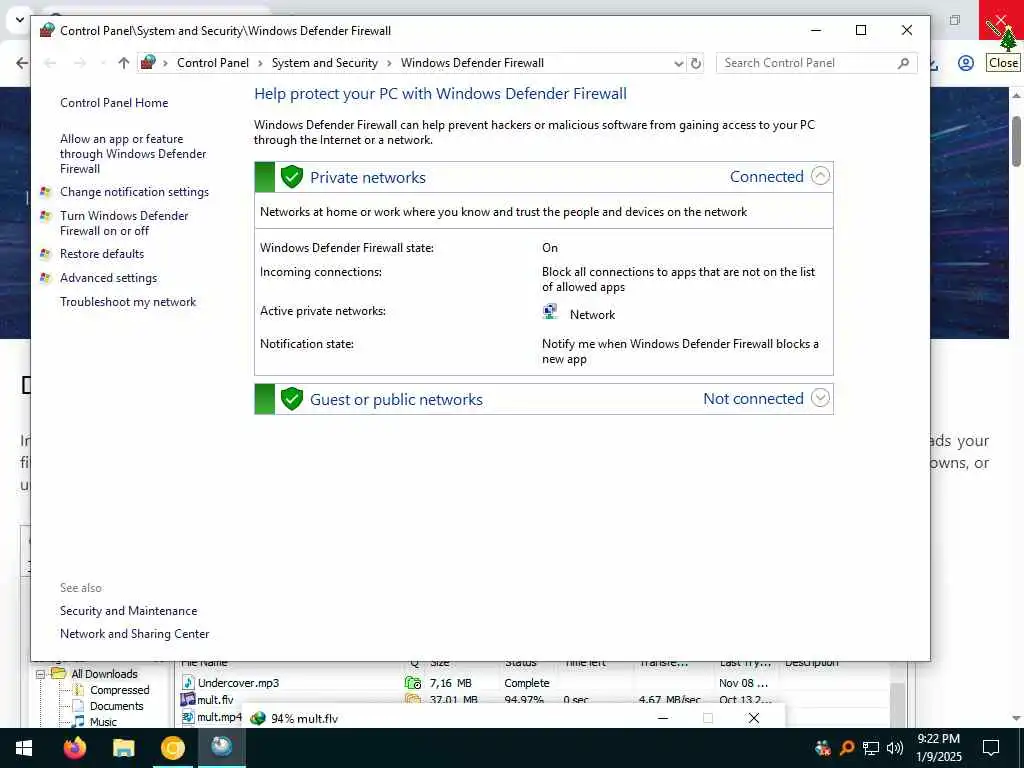The width and height of the screenshot is (1024, 768).
Task: Click the address bar Control Panel icon
Action: (x=148, y=63)
